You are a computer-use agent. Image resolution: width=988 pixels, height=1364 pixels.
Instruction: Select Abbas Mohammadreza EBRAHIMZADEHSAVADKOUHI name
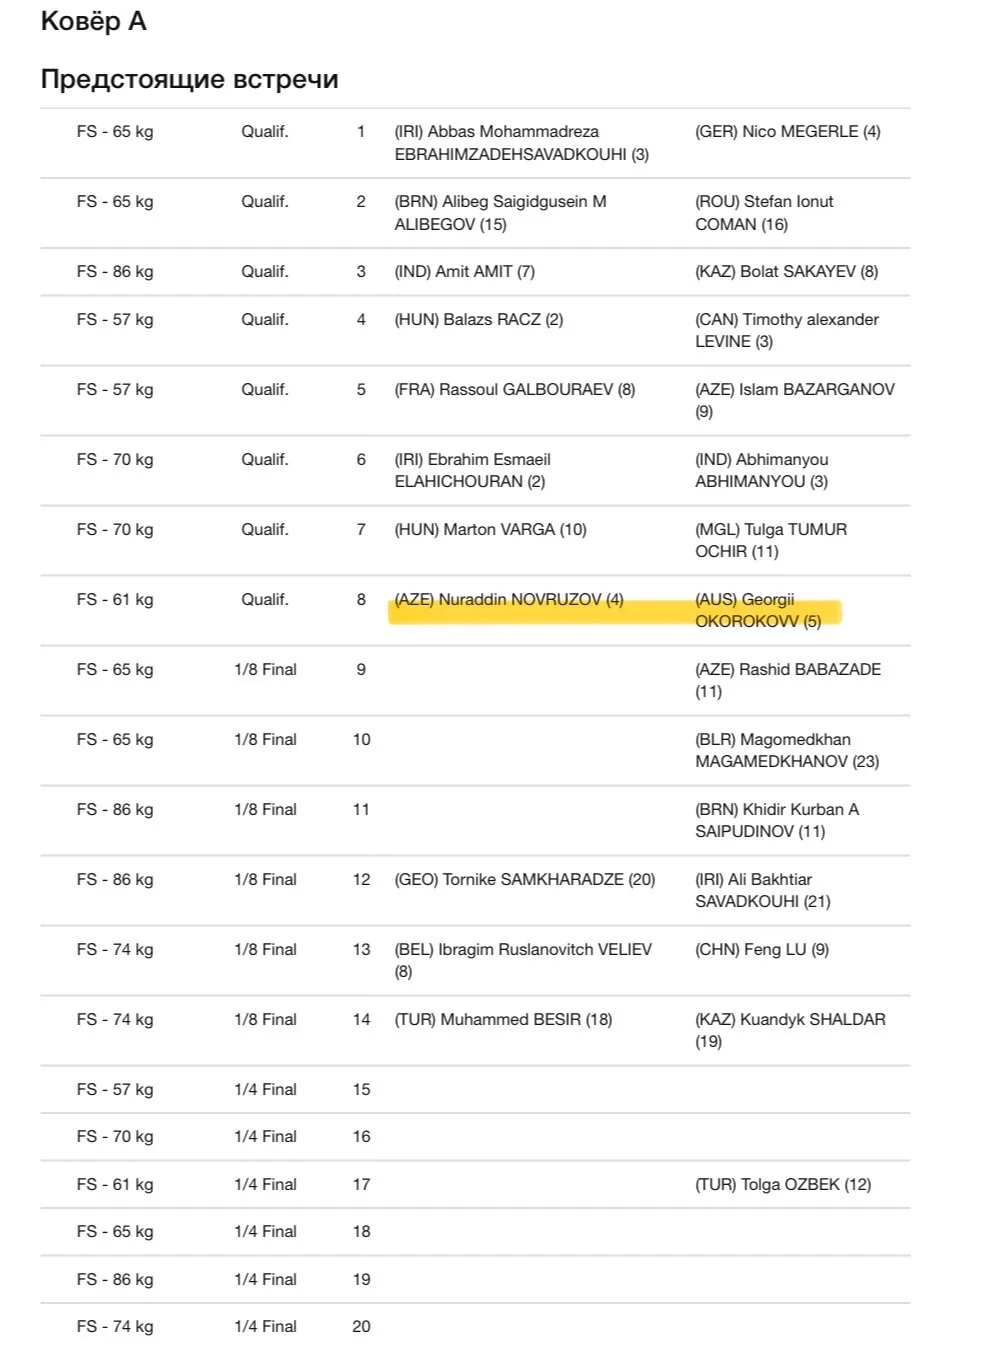coord(521,143)
